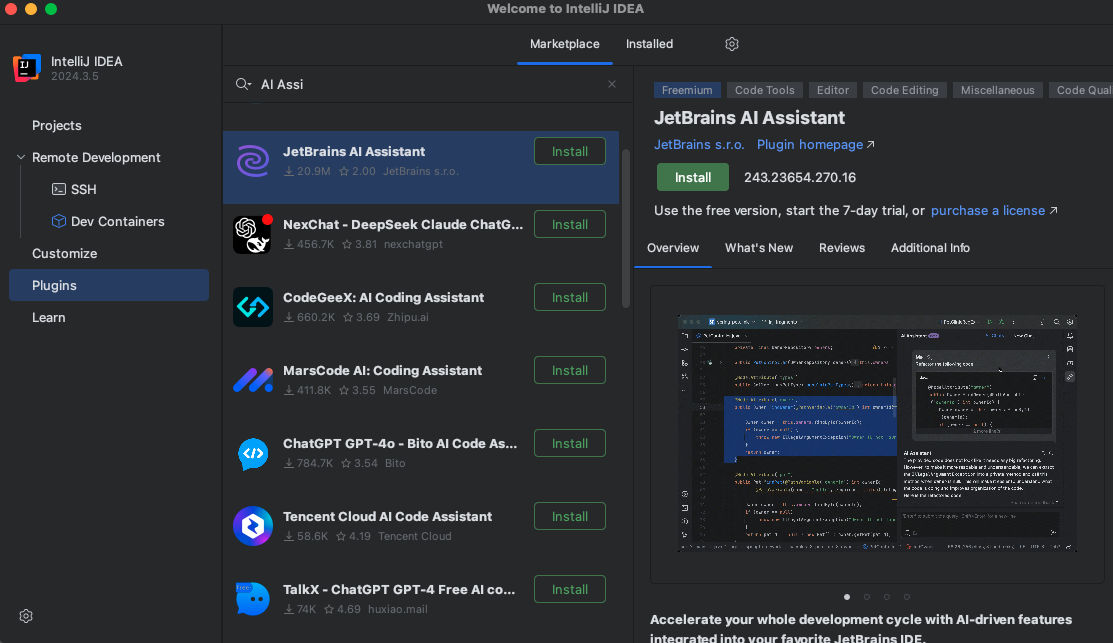Install Tencent Cloud AI Code Assistant
The height and width of the screenshot is (643, 1113).
point(570,517)
